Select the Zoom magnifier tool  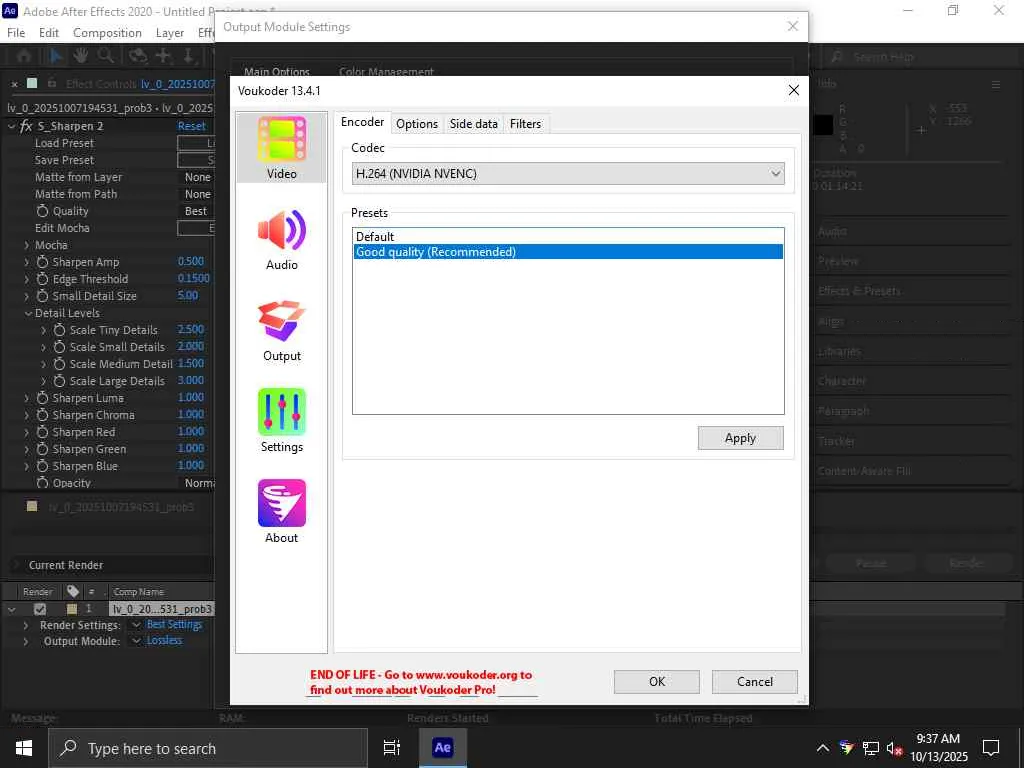click(105, 56)
